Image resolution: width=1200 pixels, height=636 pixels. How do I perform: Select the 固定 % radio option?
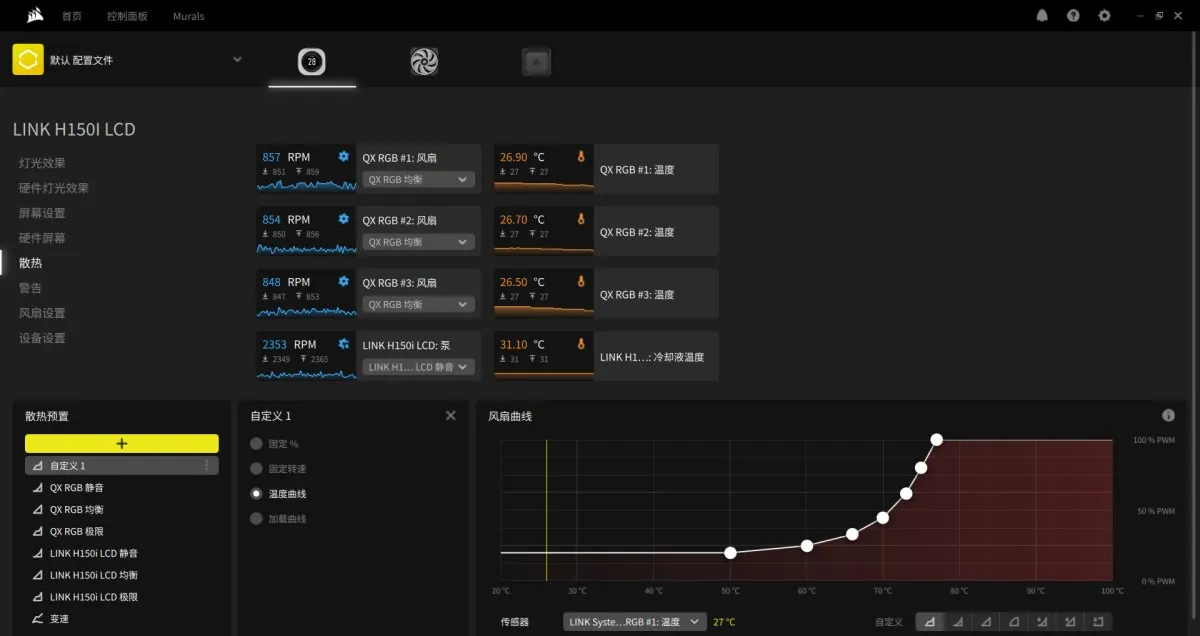coord(256,443)
